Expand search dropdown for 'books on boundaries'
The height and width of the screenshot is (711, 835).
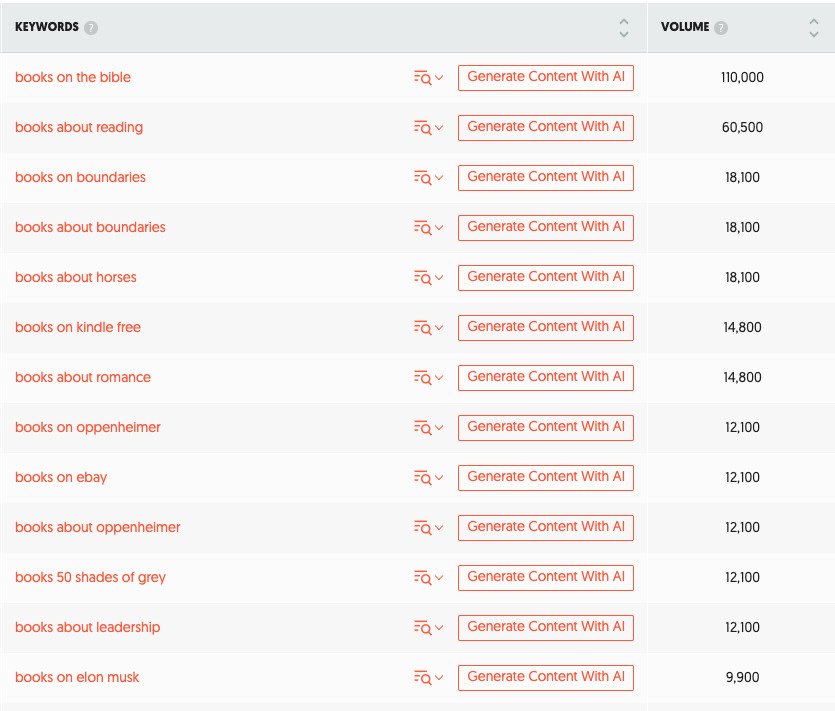(438, 178)
